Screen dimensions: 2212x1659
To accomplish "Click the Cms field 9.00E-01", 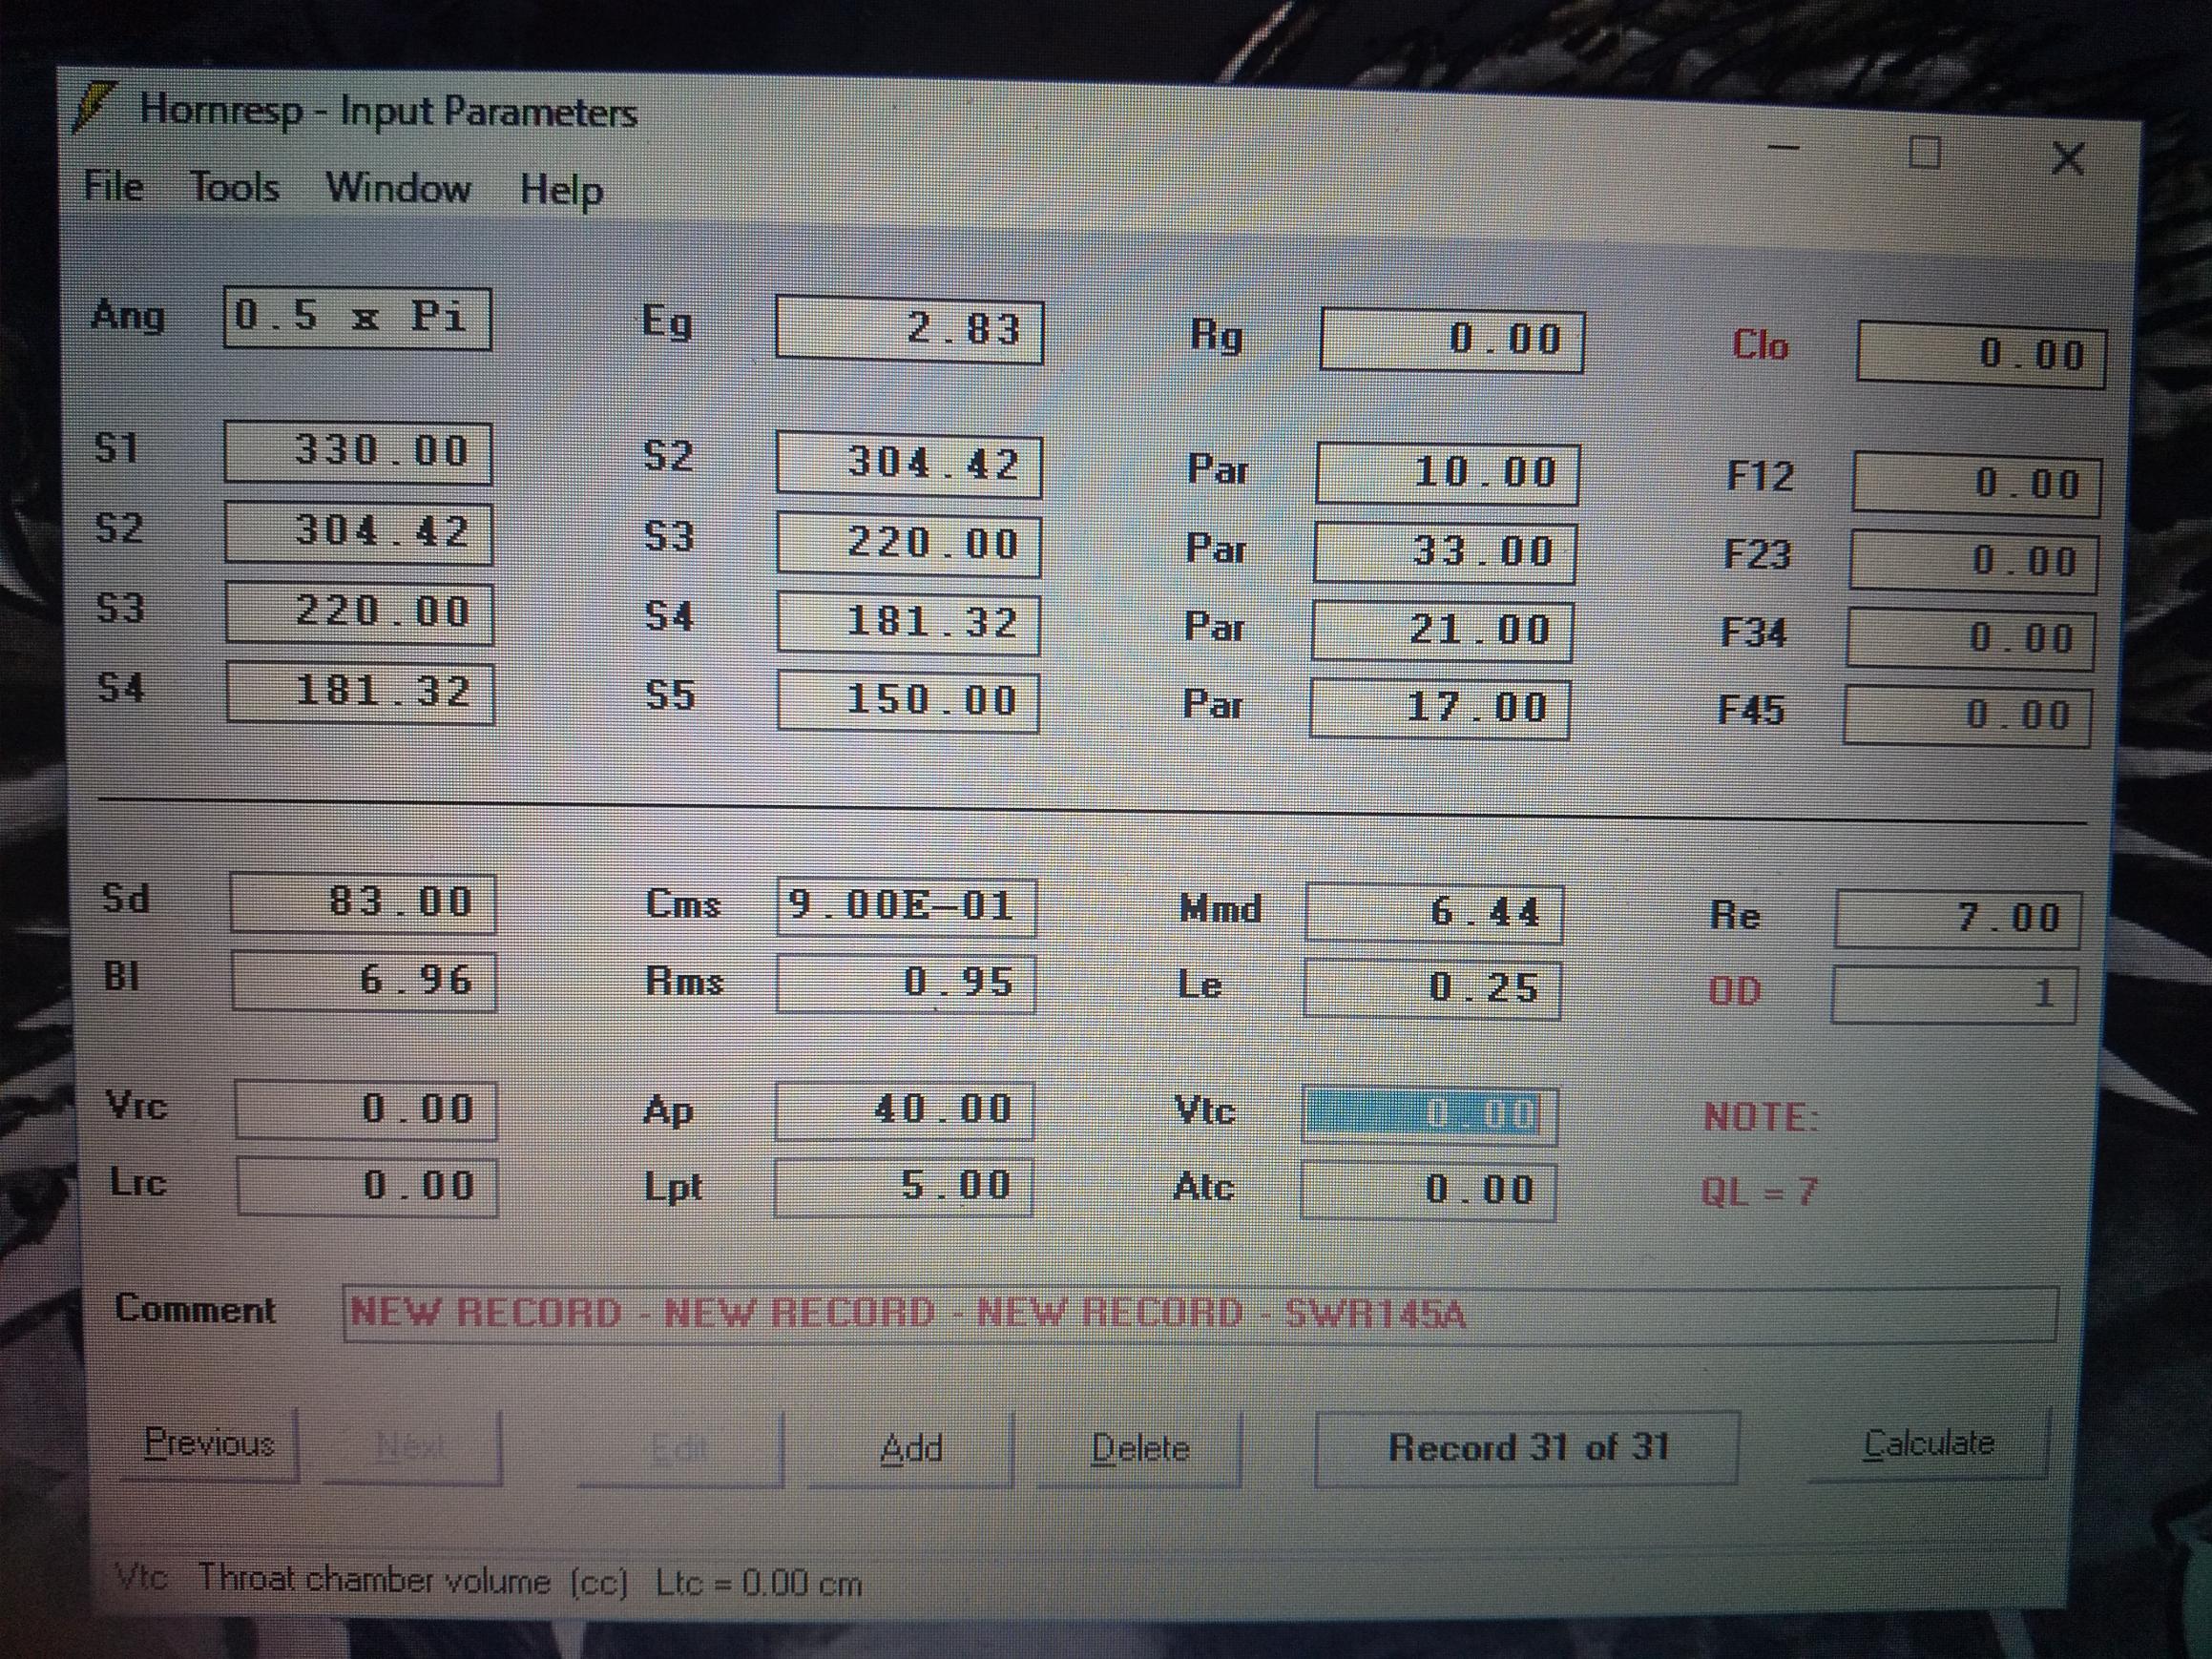I will (x=906, y=907).
